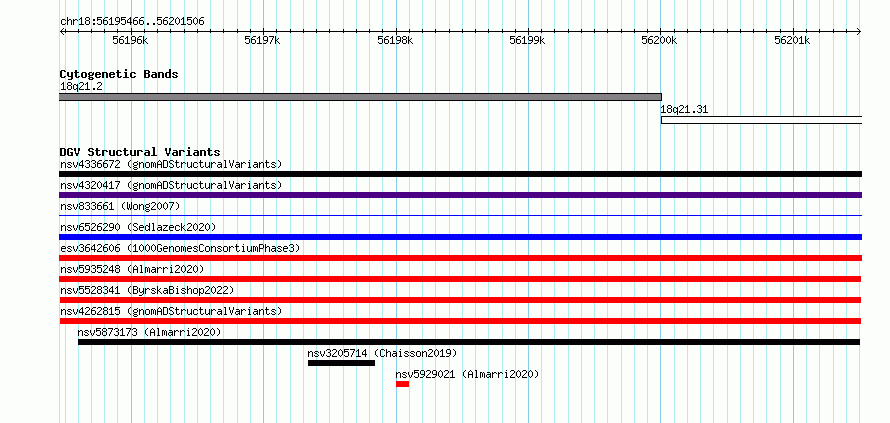Click the 56198k ruler tick label
890x423 pixels.
tap(395, 40)
